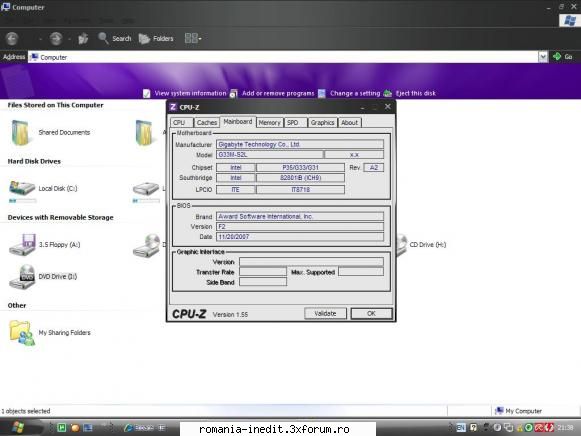Screen dimensions: 581x436
Task: Click the taskbar clock showing 21:38
Action: click(565, 427)
